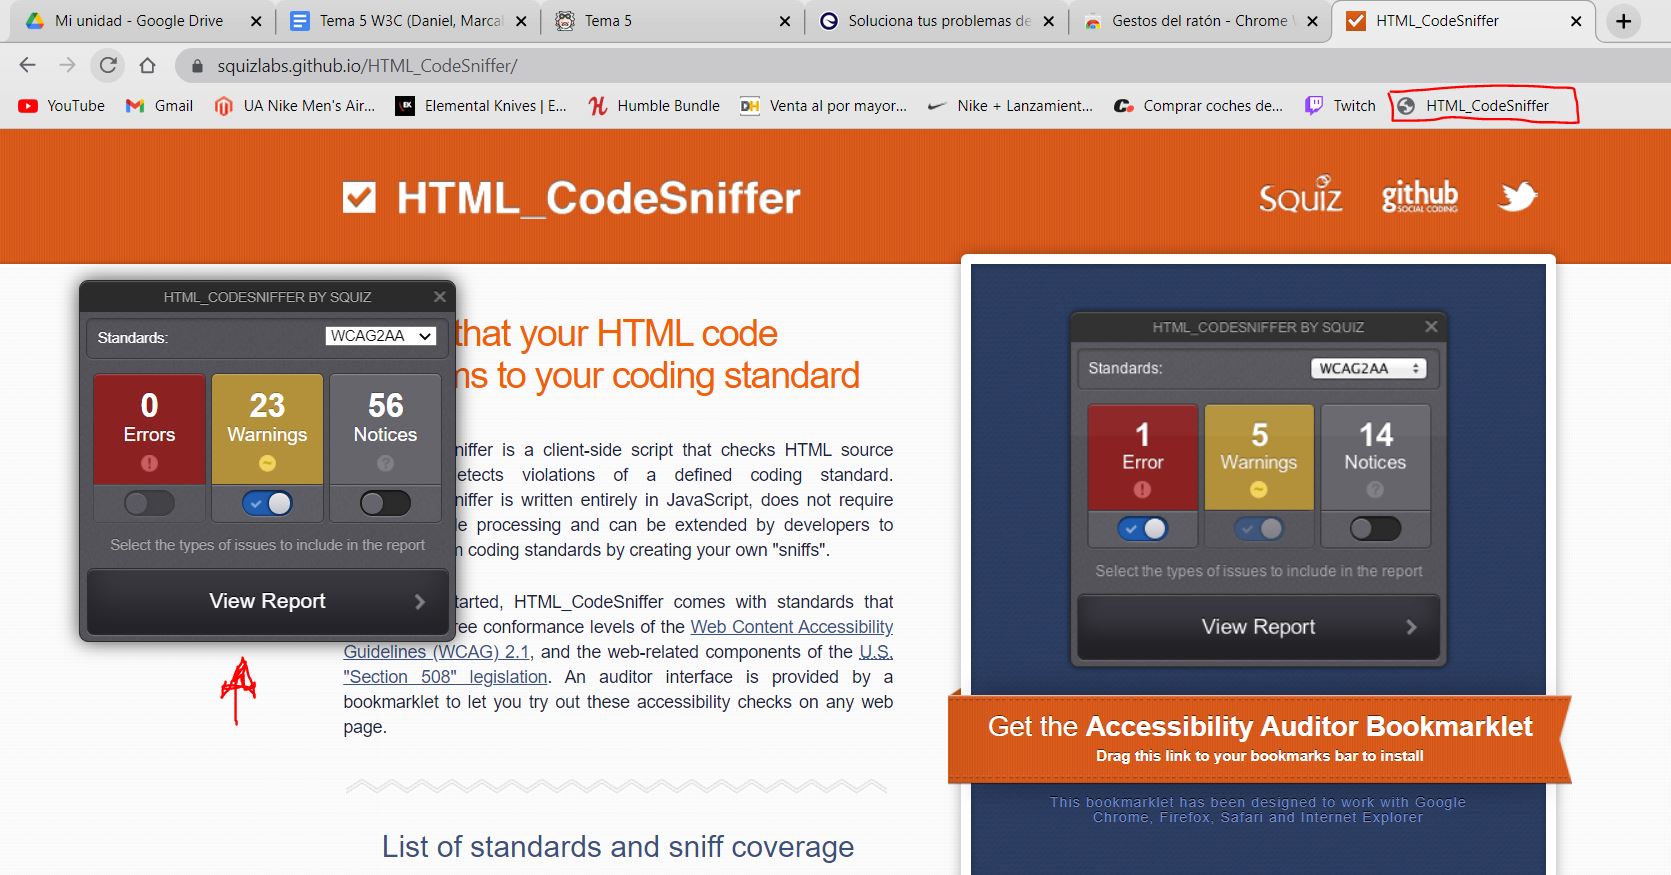This screenshot has height=875, width=1671.
Task: Close the Mi unidad - Google Drive tab
Action: point(256,21)
